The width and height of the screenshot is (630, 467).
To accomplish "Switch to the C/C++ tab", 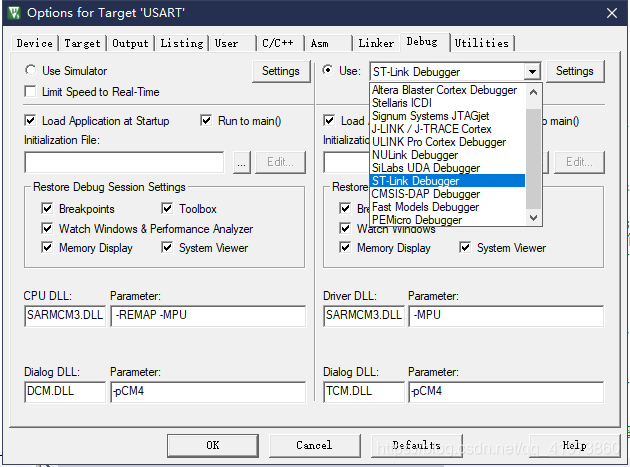I will click(x=278, y=43).
